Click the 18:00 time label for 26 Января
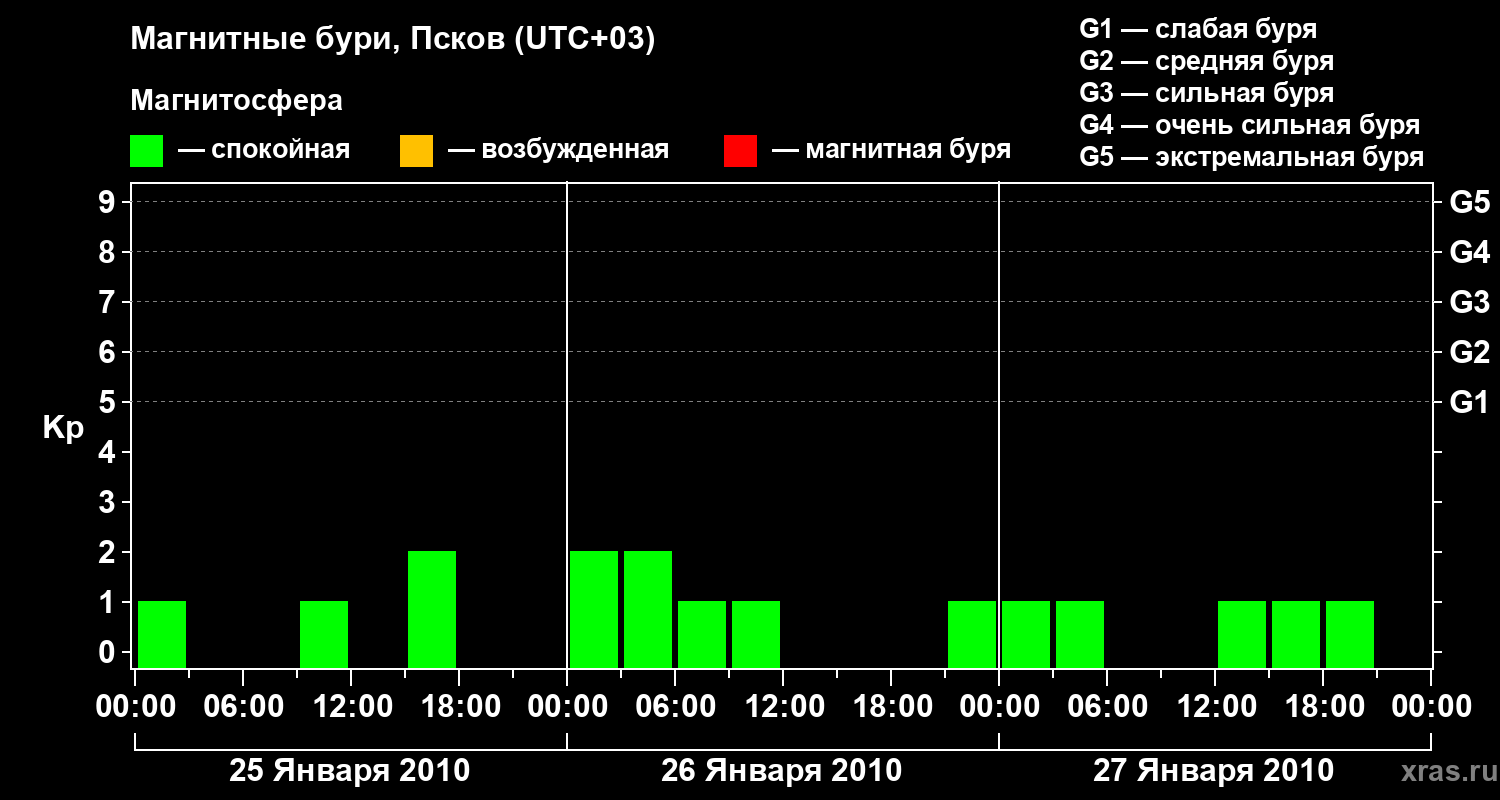This screenshot has height=800, width=1500. tap(891, 707)
